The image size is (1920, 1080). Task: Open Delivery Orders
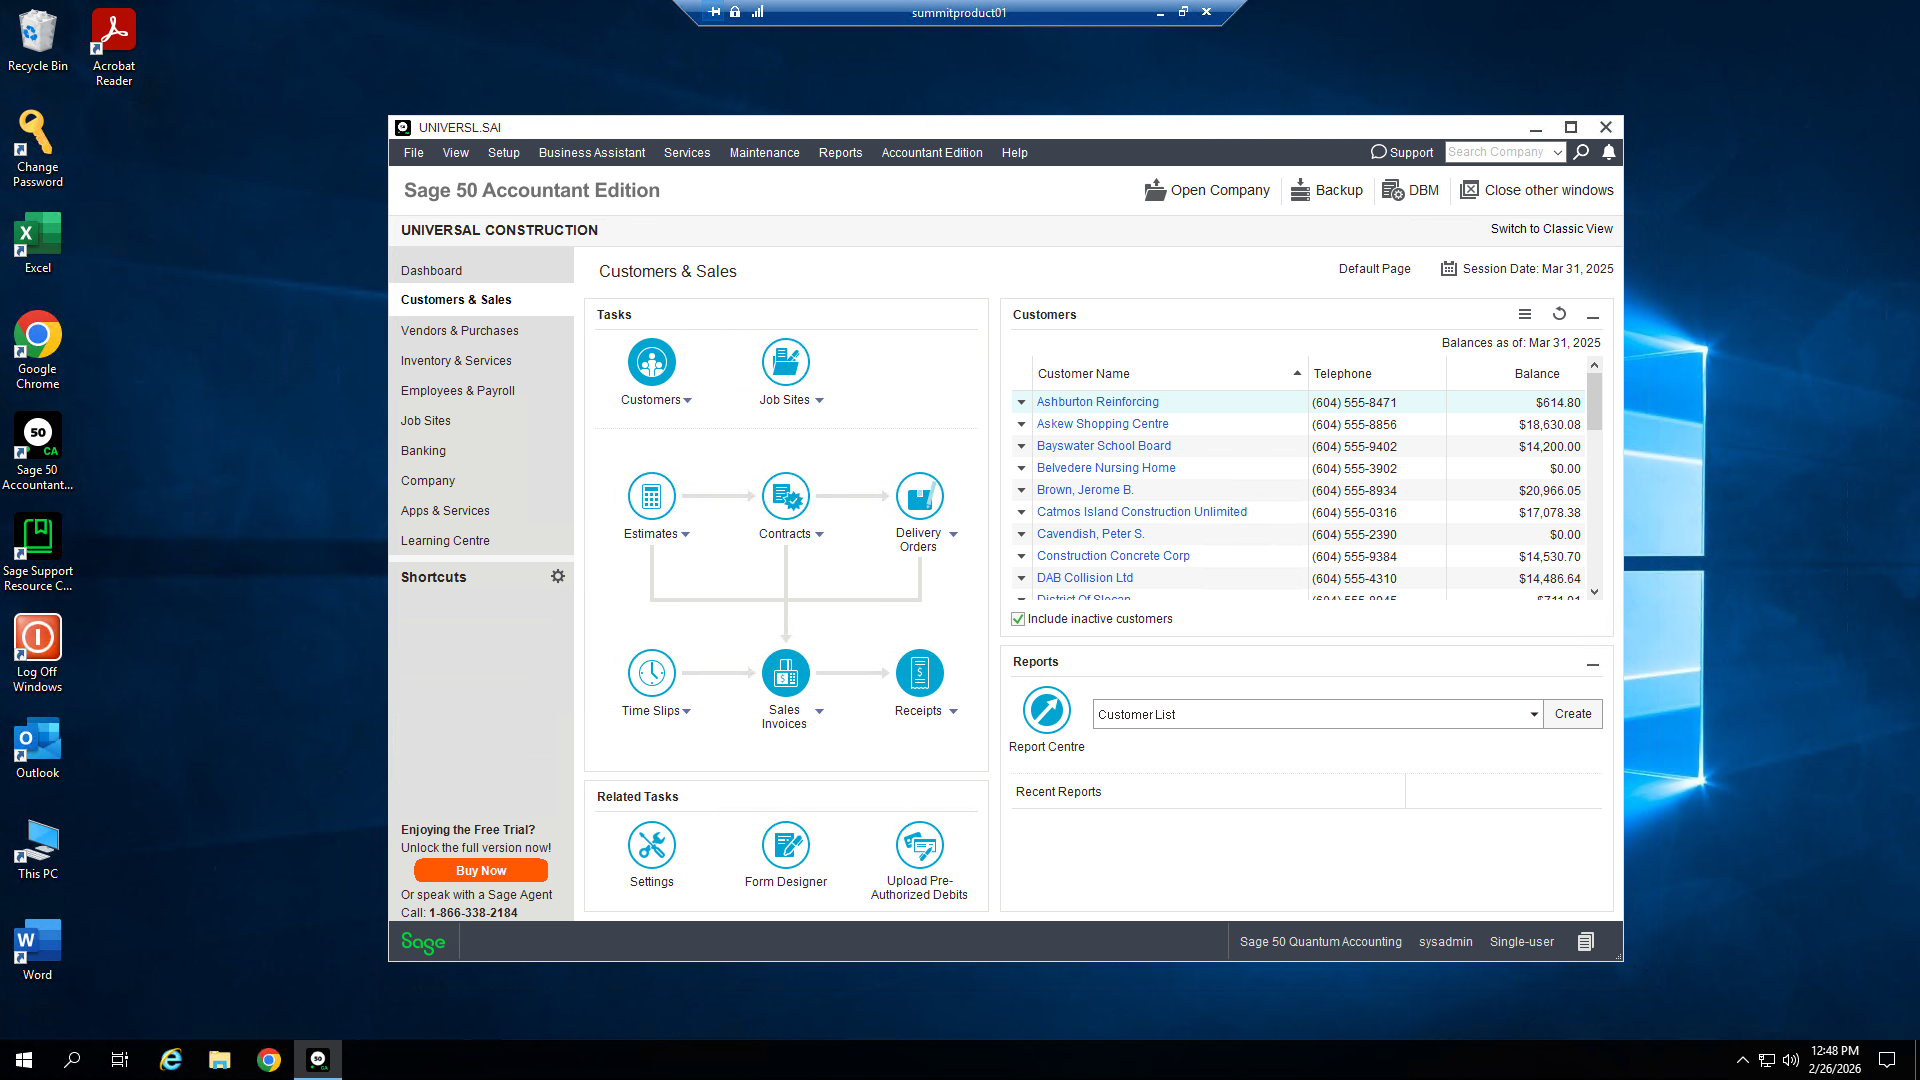tap(920, 496)
